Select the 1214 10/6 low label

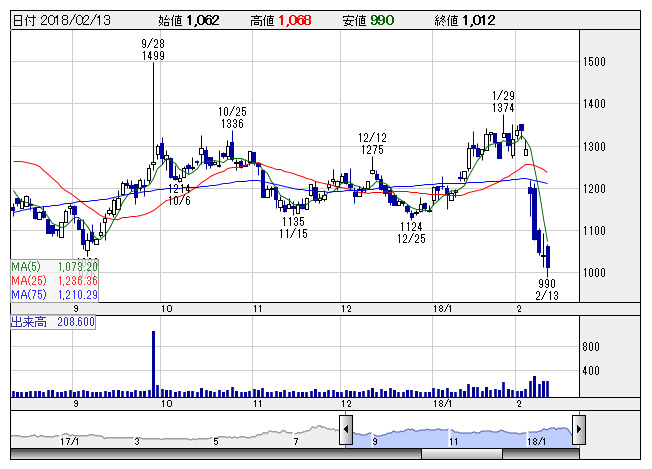pos(179,195)
